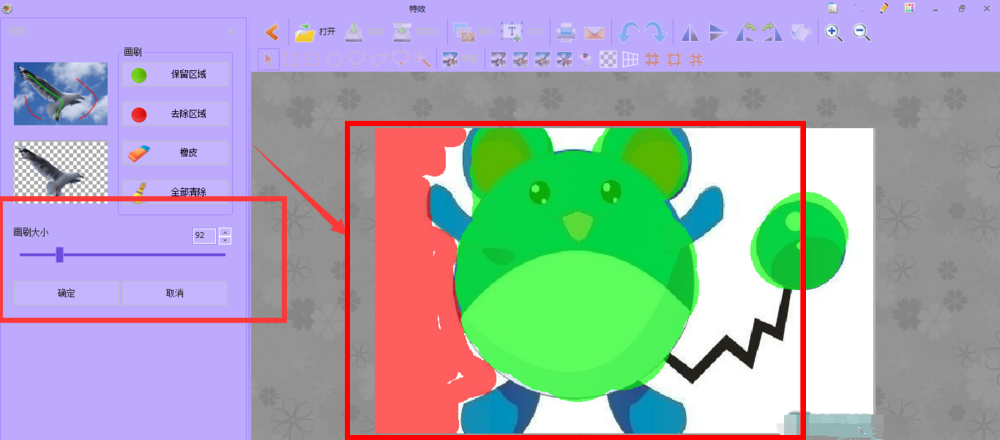Click the red-eye removal eye icon
Image resolution: width=1000 pixels, height=440 pixels.
point(587,59)
